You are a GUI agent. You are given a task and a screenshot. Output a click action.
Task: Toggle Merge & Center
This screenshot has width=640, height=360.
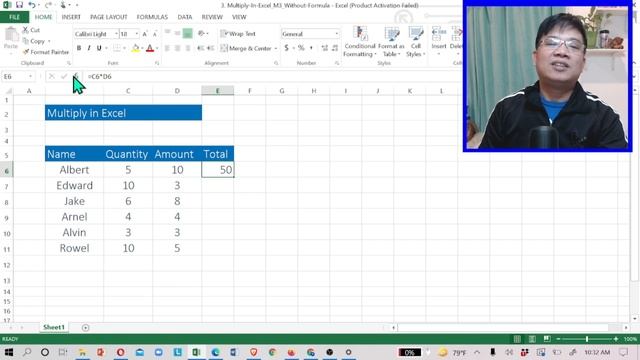[246, 48]
